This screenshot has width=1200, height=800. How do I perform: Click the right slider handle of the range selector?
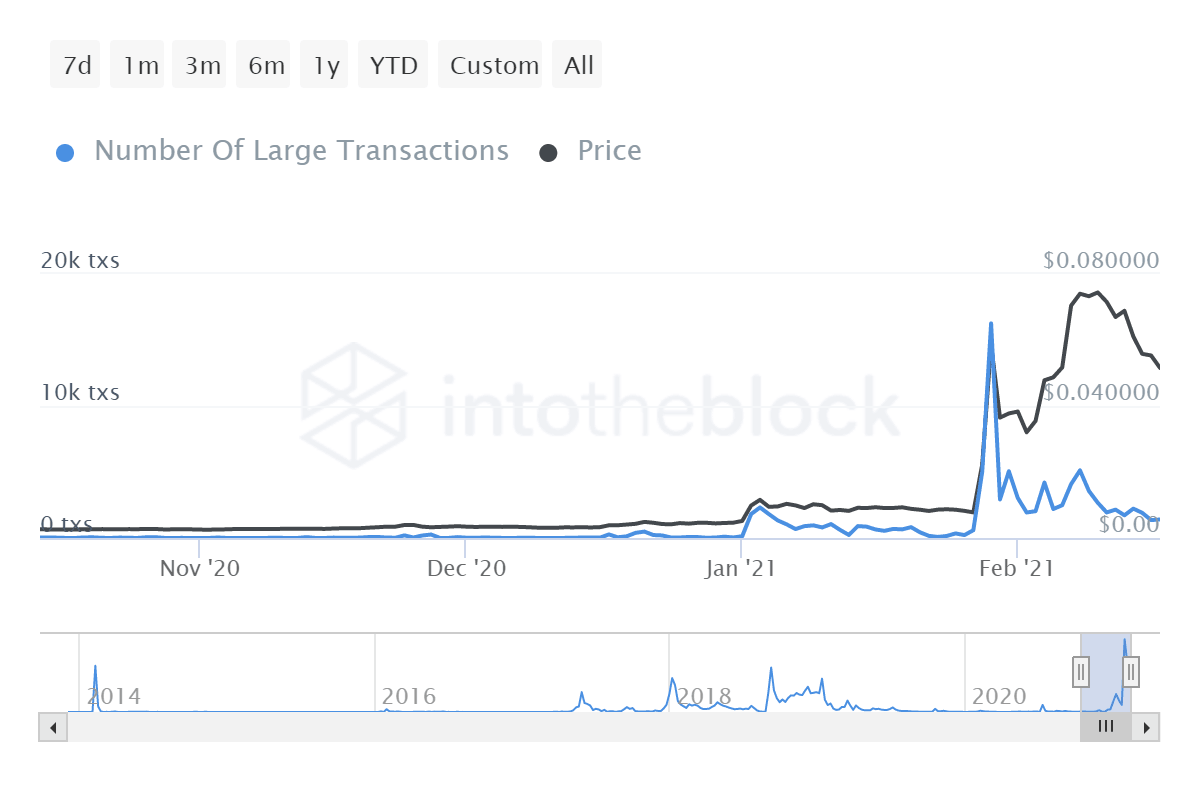tap(1130, 672)
